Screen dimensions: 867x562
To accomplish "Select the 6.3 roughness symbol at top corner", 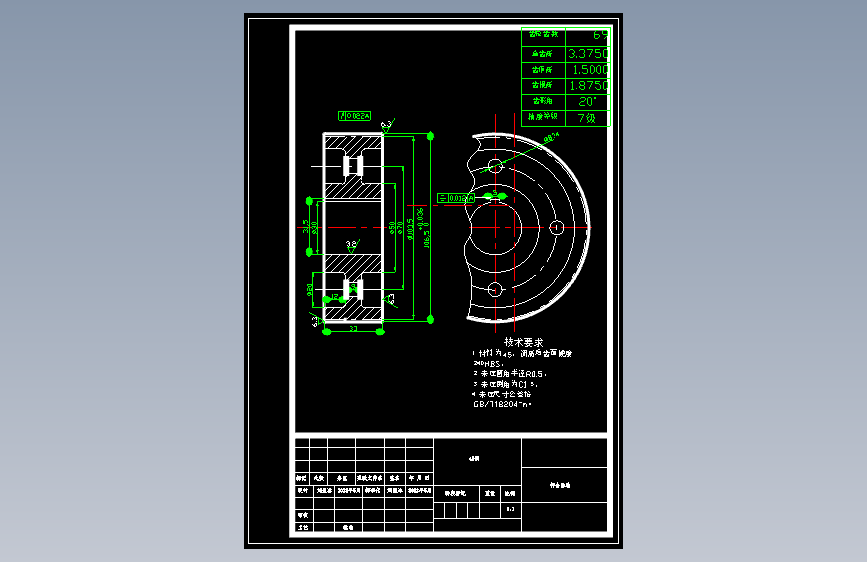I will pos(388,126).
